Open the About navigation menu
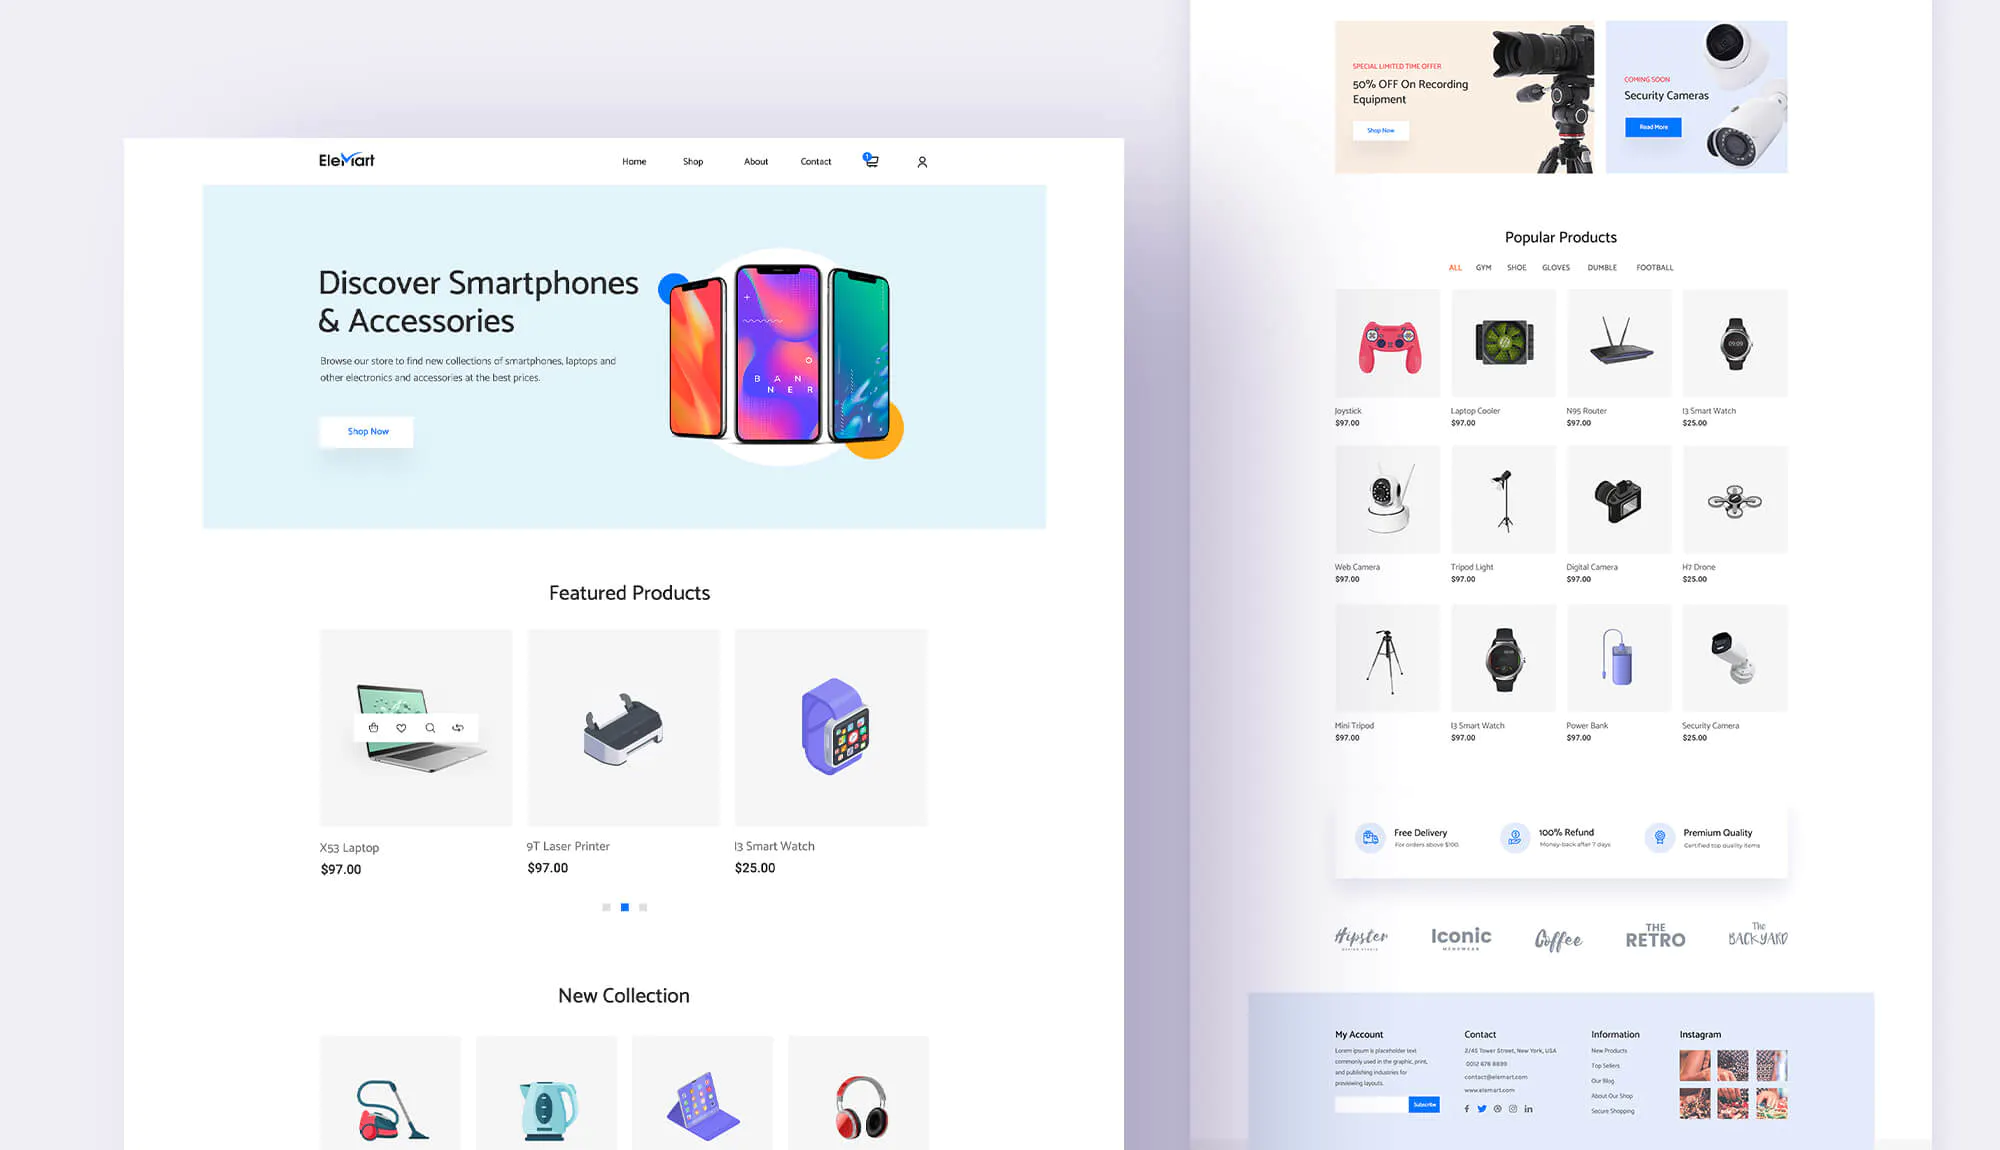 (x=757, y=161)
